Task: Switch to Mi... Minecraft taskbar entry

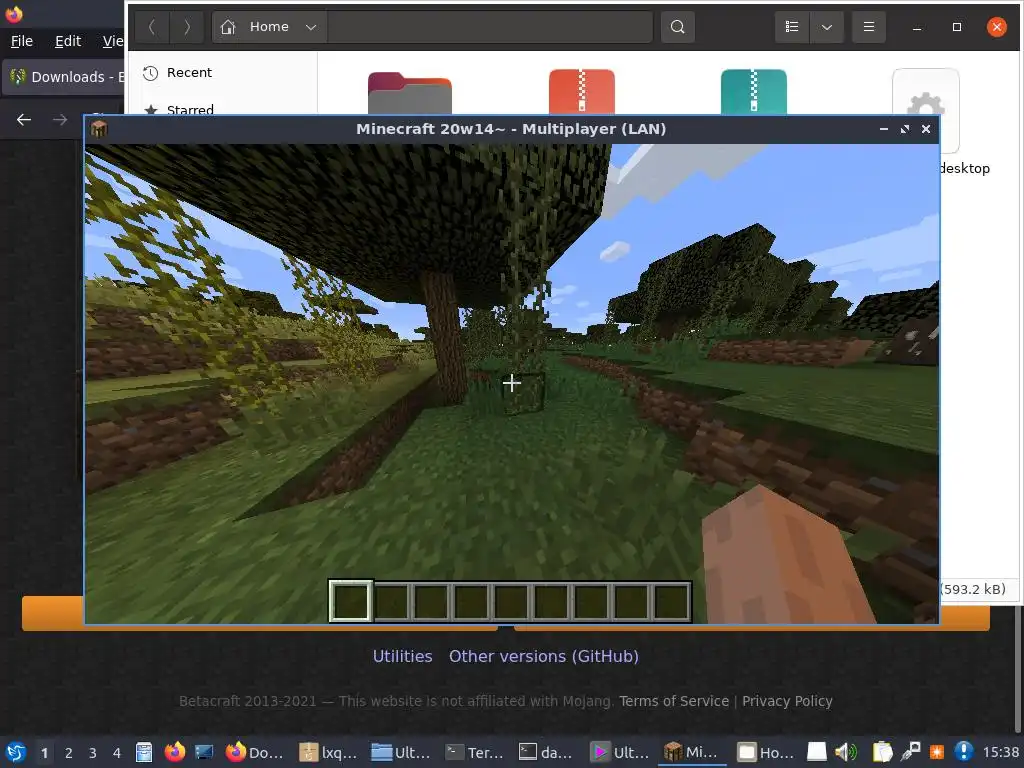Action: (692, 752)
